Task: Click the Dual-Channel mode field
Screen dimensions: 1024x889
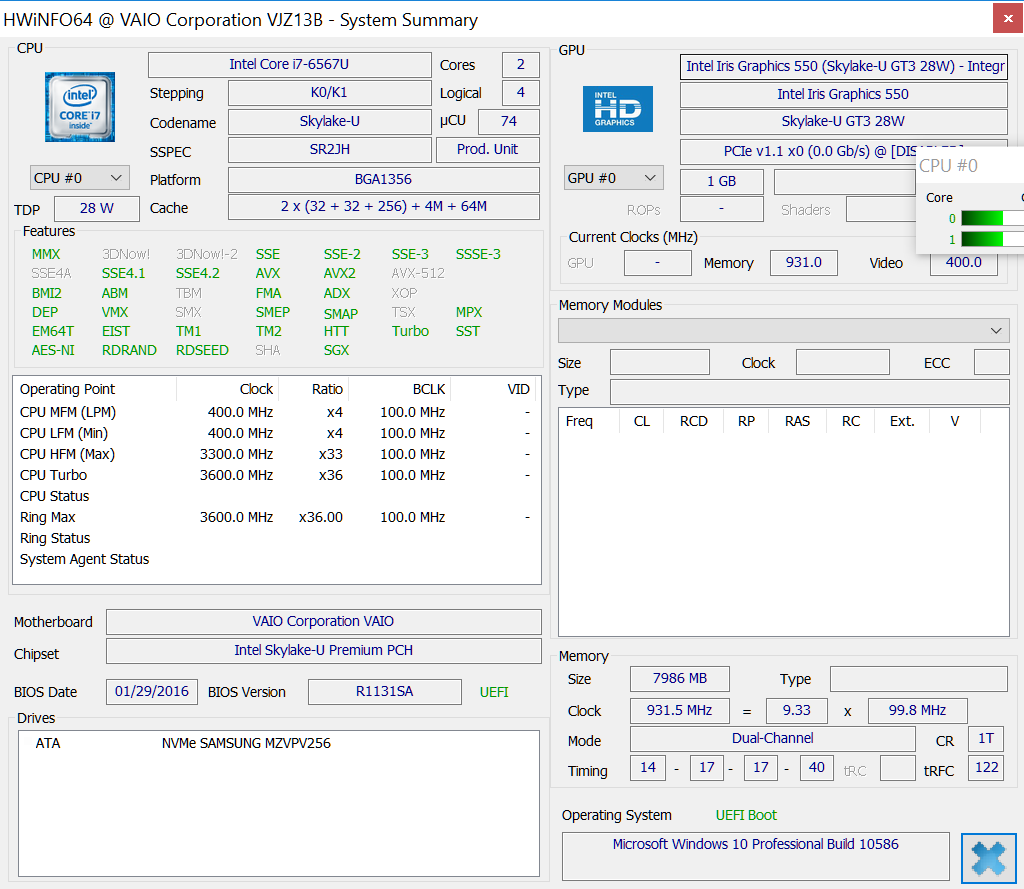Action: (773, 739)
